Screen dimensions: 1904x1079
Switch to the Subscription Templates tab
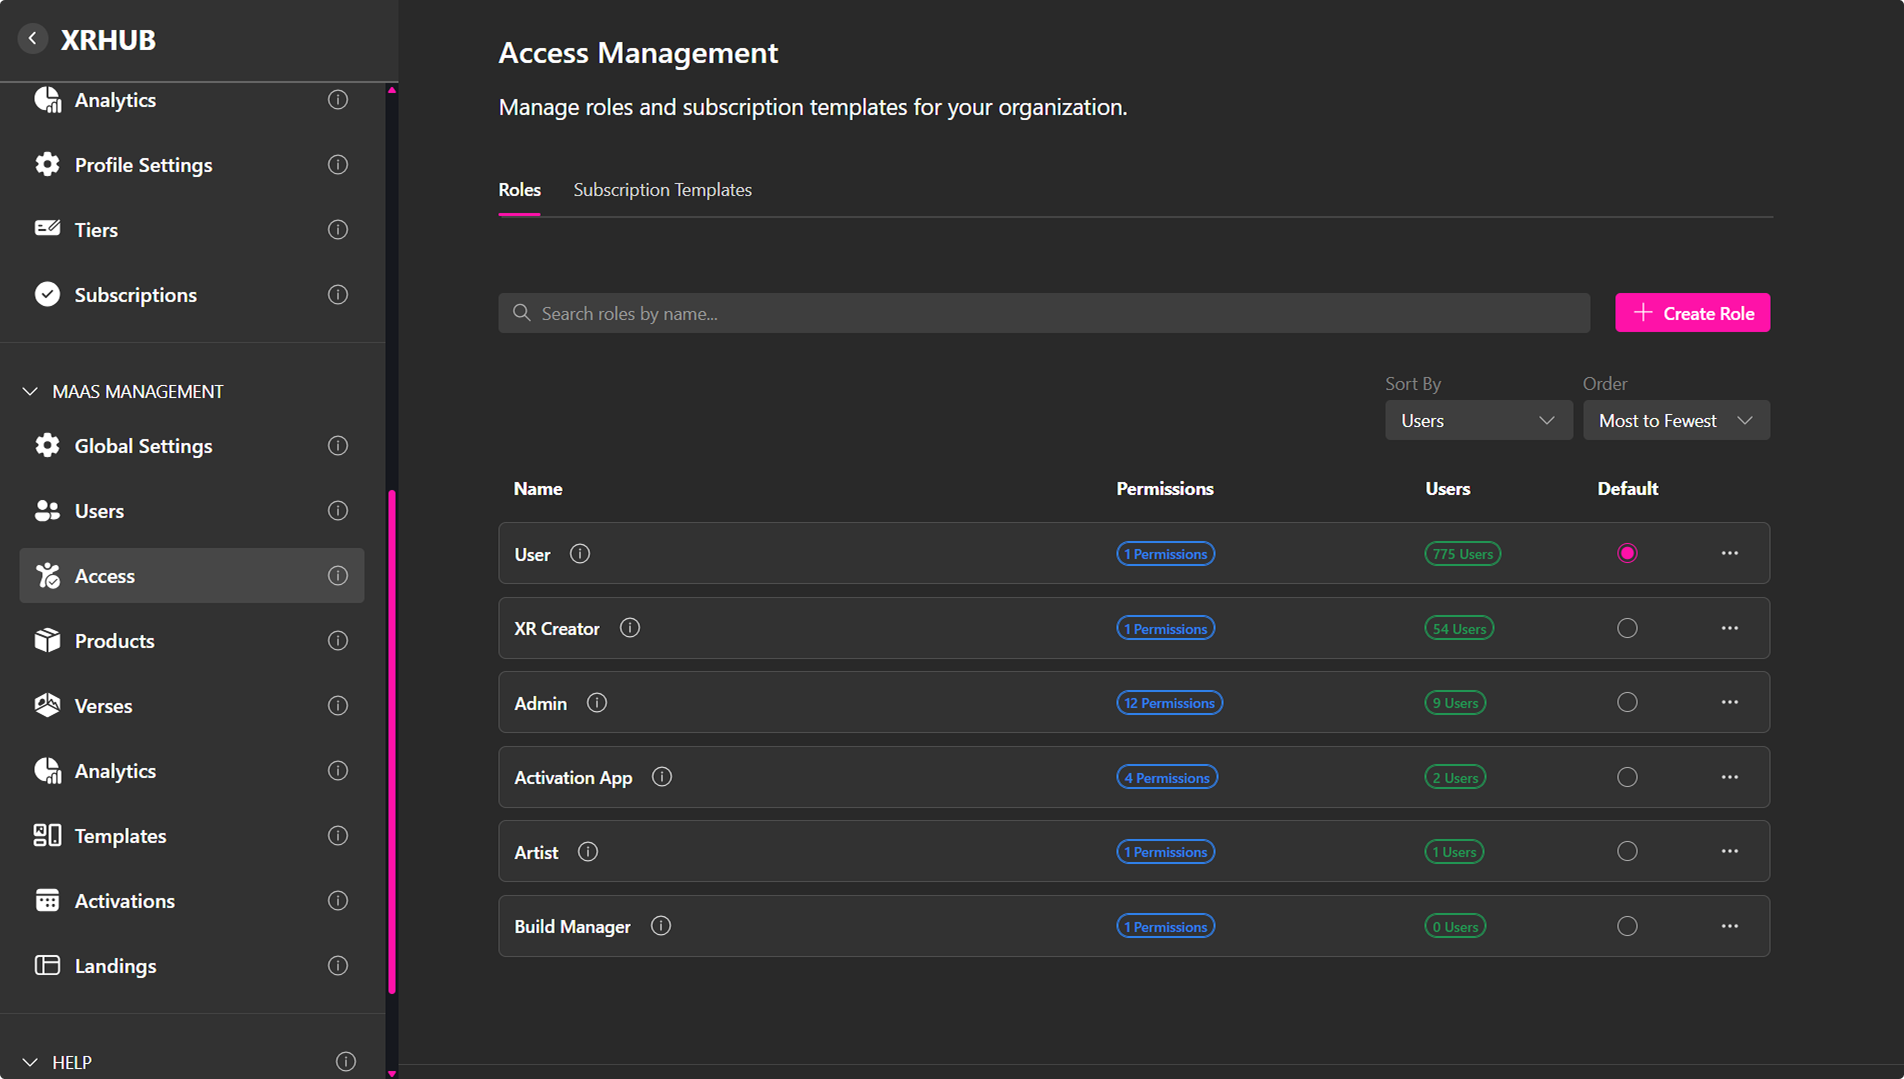pyautogui.click(x=662, y=190)
